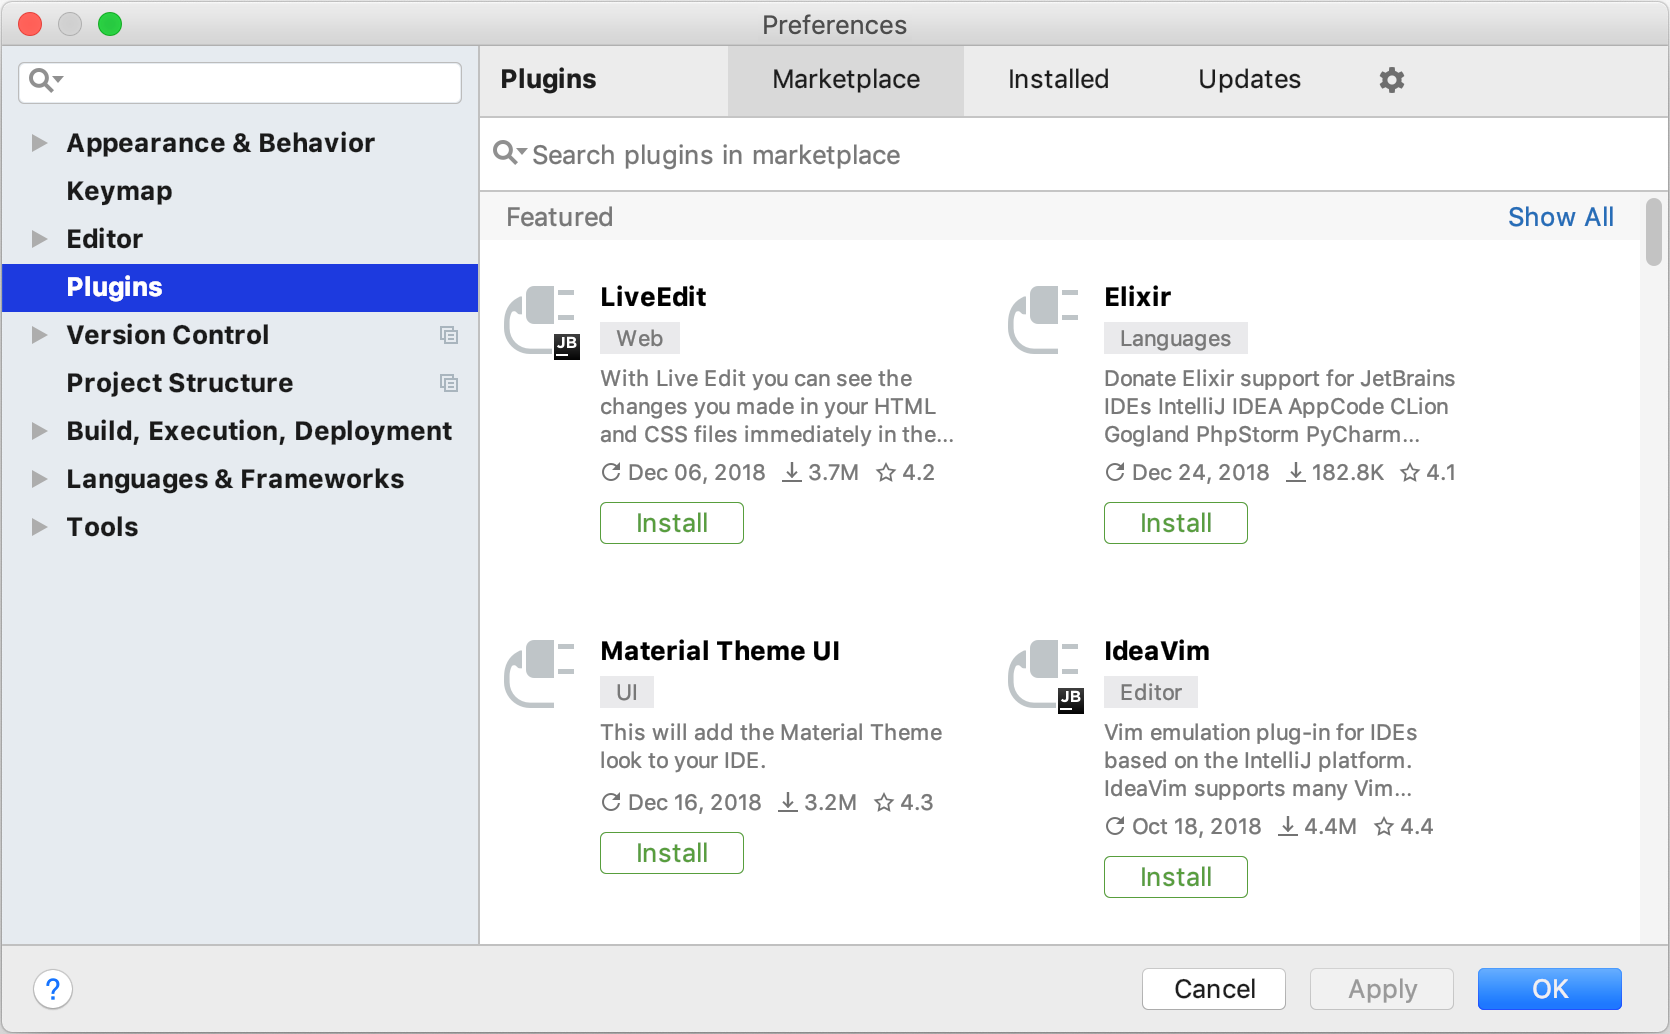This screenshot has height=1034, width=1670.
Task: Switch to the Marketplace tab
Action: point(846,80)
